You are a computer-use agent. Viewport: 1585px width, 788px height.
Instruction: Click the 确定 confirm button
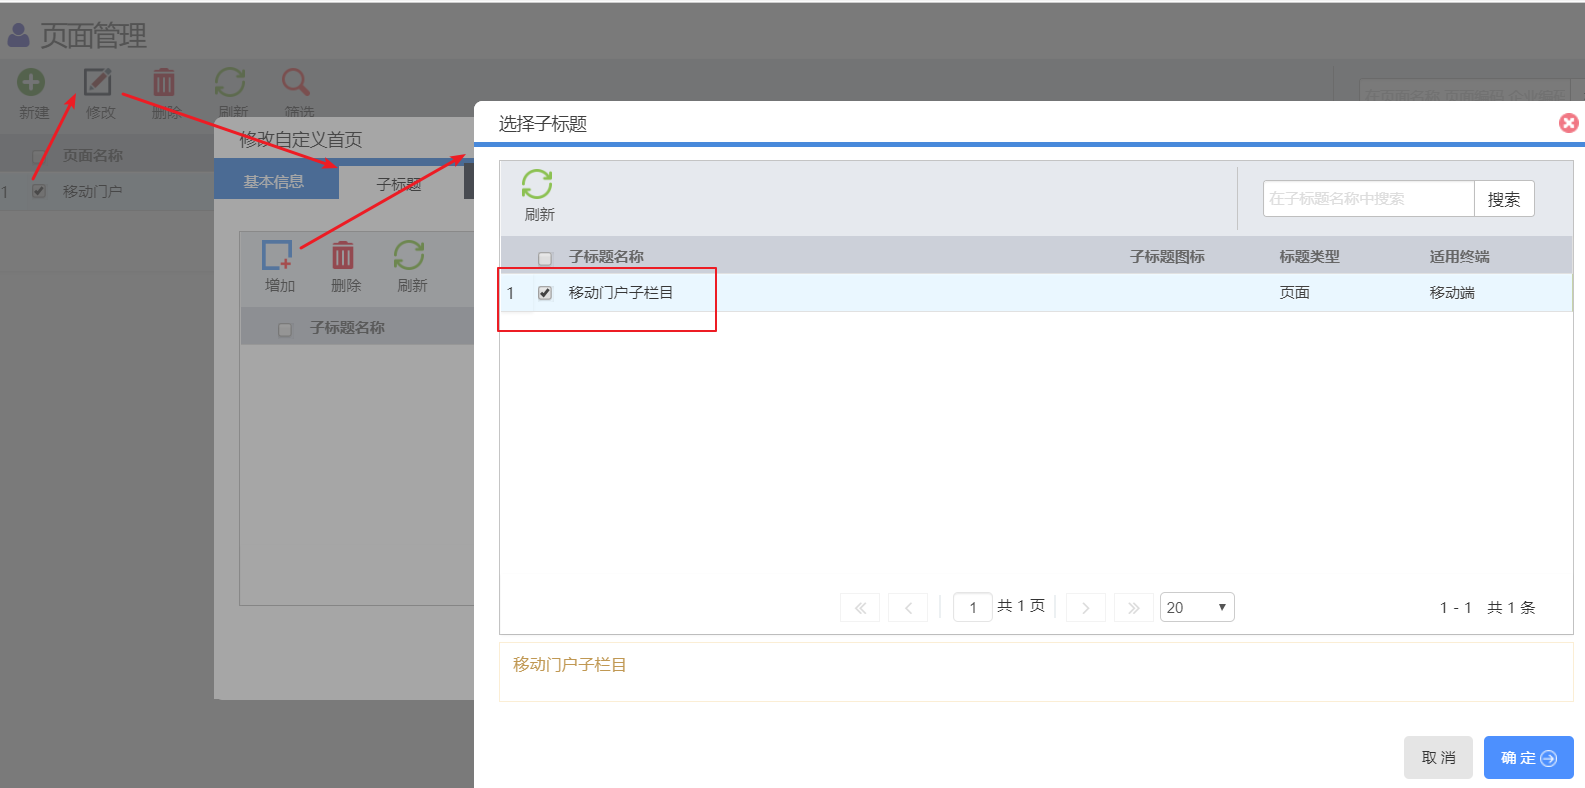pos(1527,758)
